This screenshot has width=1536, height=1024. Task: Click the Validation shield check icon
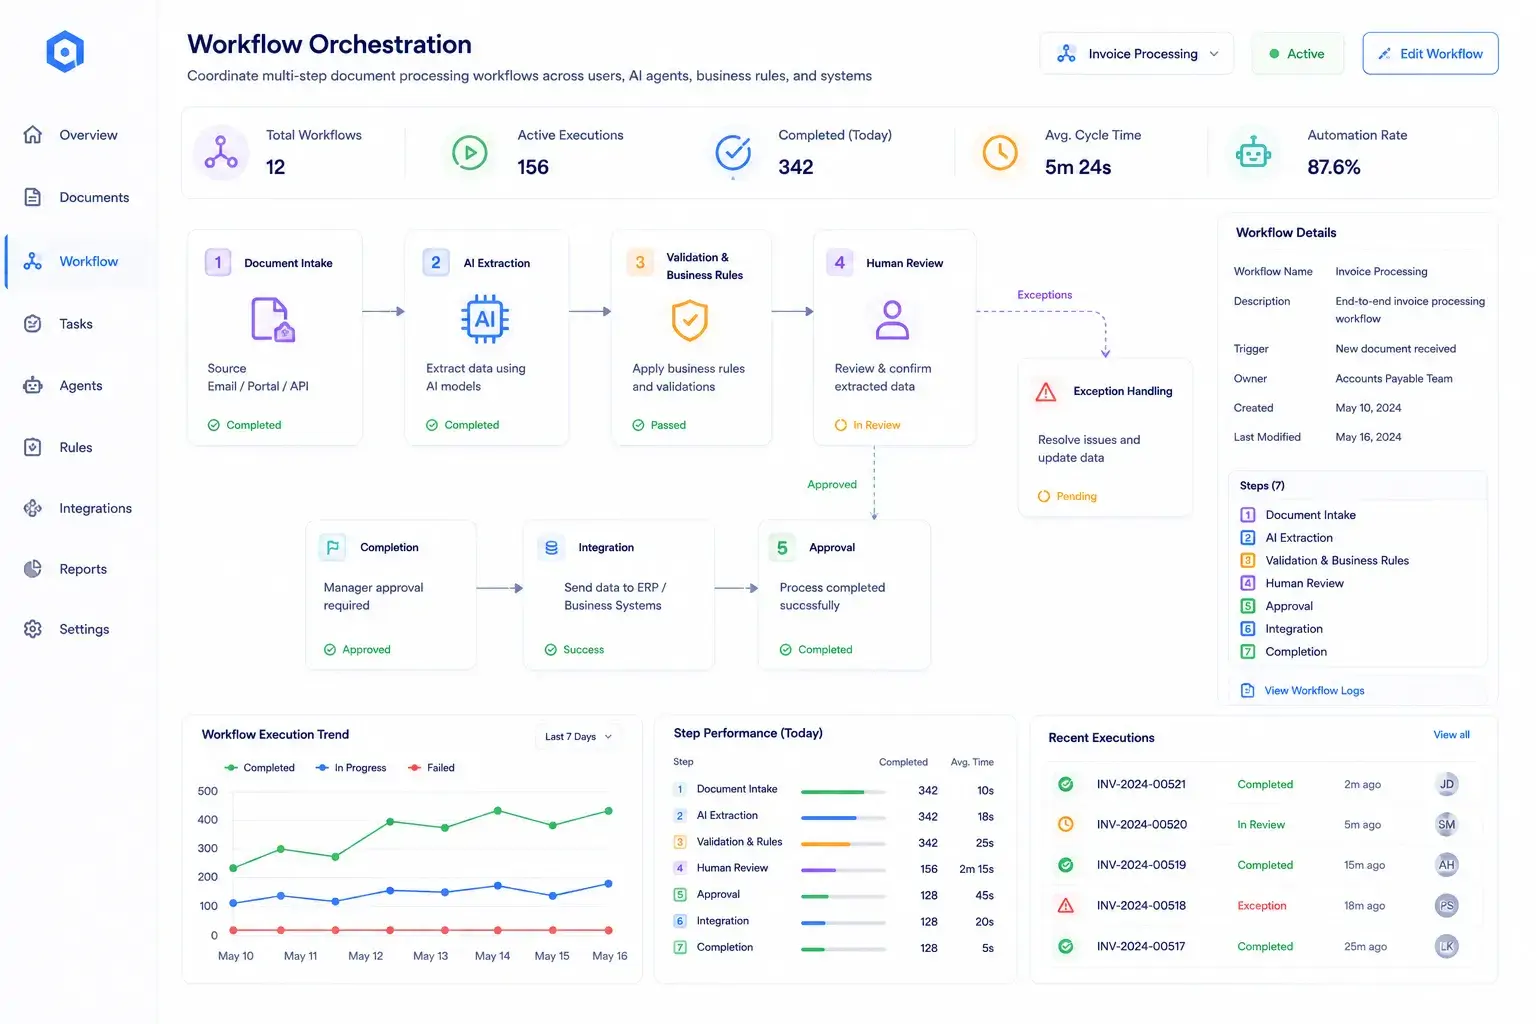[x=689, y=320]
